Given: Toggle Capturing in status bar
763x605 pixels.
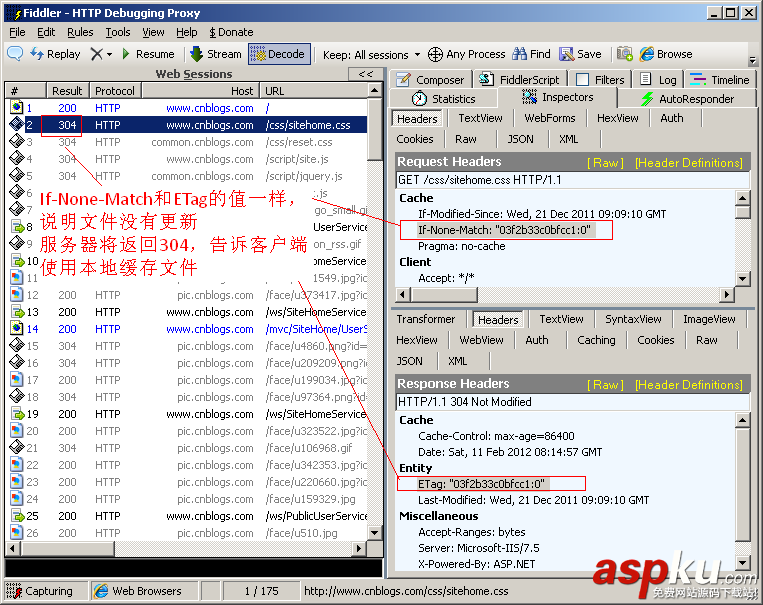Looking at the screenshot, I should click(45, 591).
